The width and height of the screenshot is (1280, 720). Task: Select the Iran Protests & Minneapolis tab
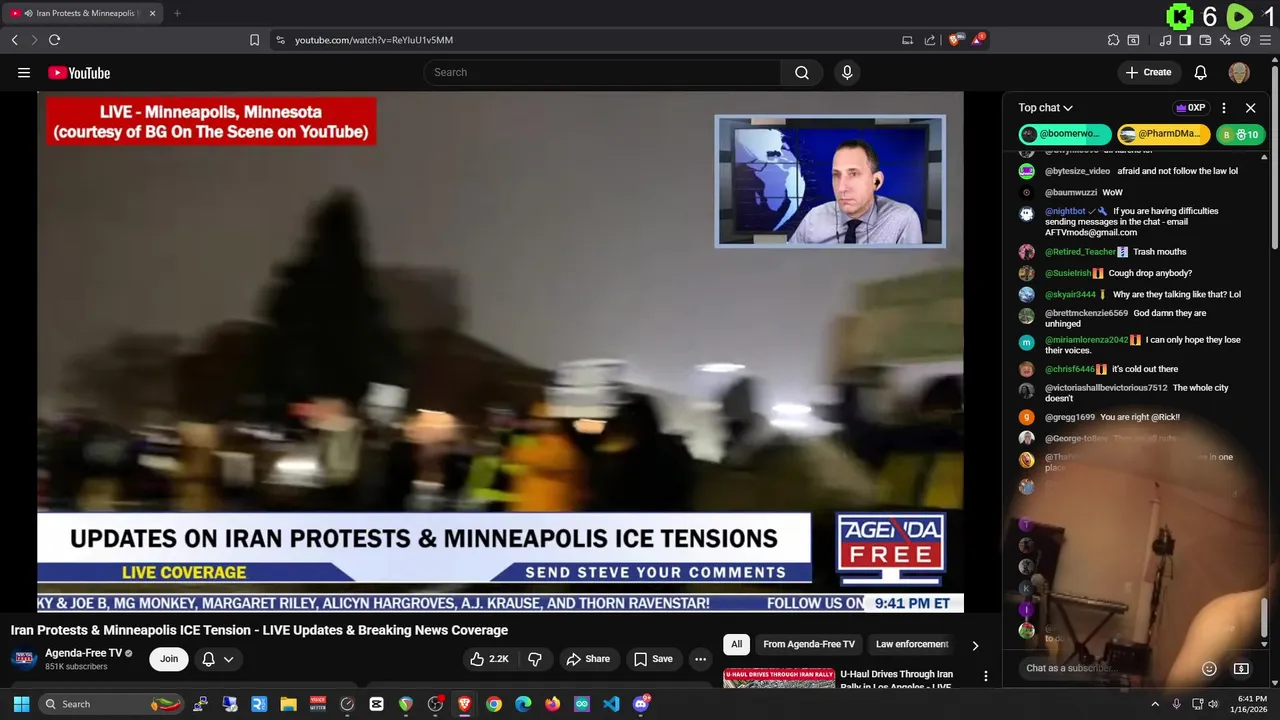(83, 13)
